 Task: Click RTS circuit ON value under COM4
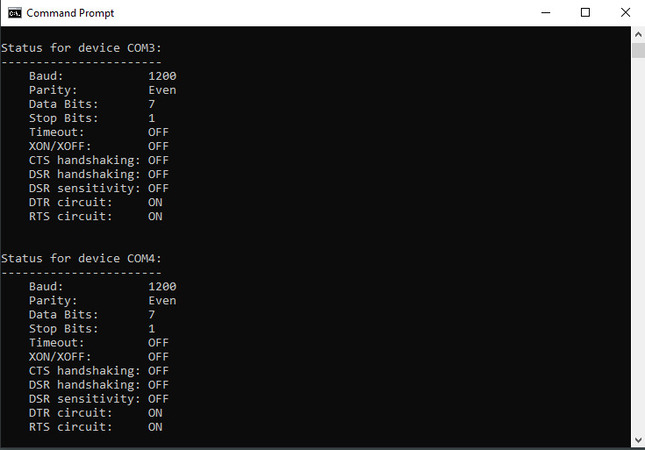pos(155,427)
